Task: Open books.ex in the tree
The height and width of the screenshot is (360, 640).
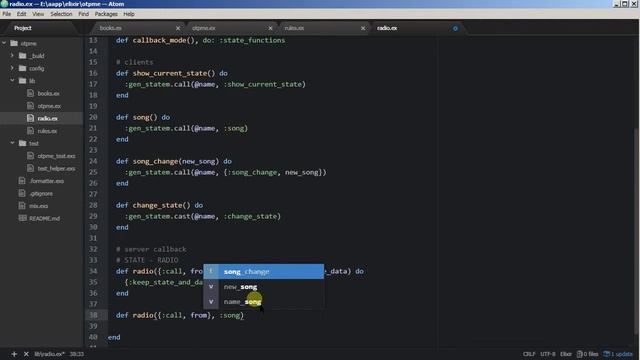Action: [x=48, y=93]
